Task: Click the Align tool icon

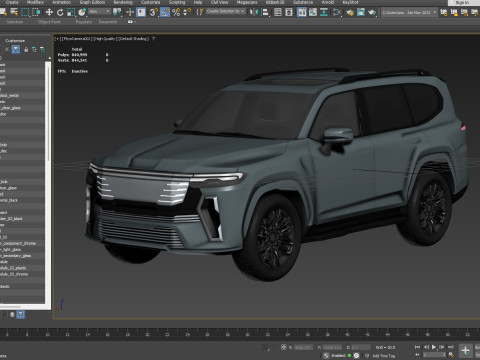Action: (x=265, y=13)
